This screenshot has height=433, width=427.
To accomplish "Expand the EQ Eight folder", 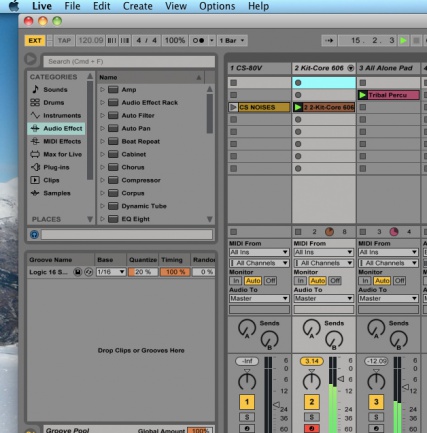I will (x=102, y=219).
